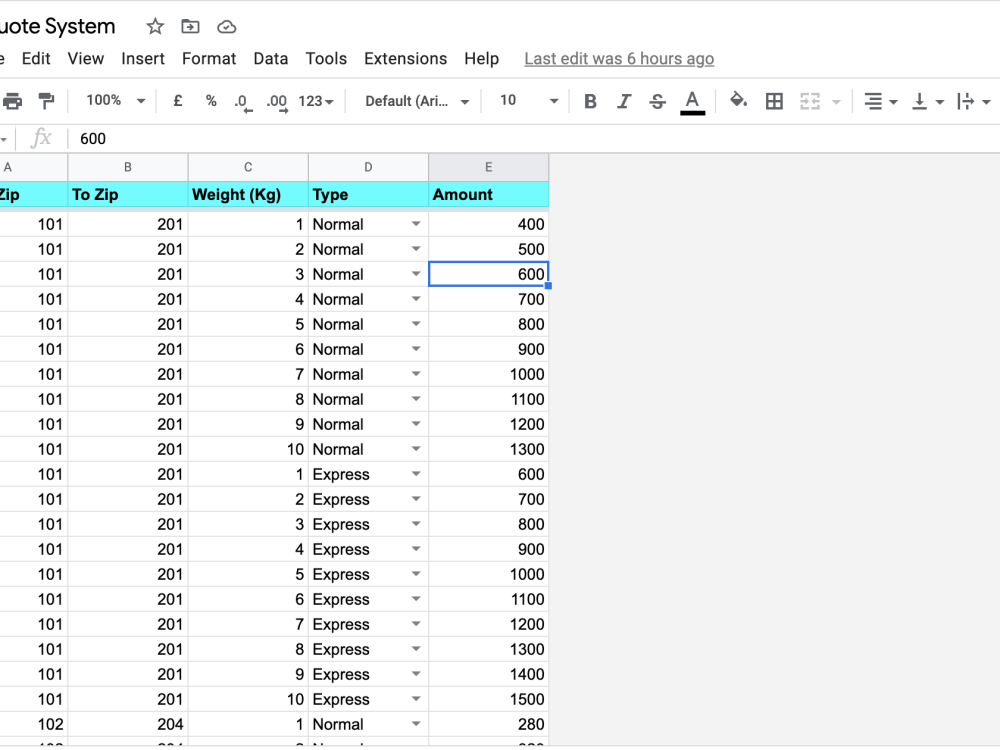This screenshot has height=750, width=1000.
Task: Click the move-to-folder icon
Action: 190,27
